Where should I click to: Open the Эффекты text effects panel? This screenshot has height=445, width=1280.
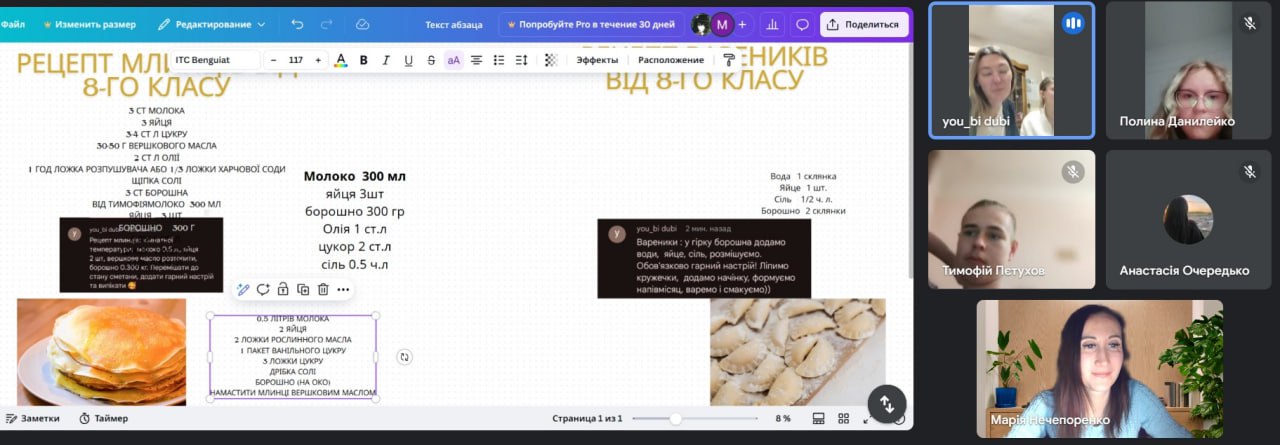click(x=597, y=60)
